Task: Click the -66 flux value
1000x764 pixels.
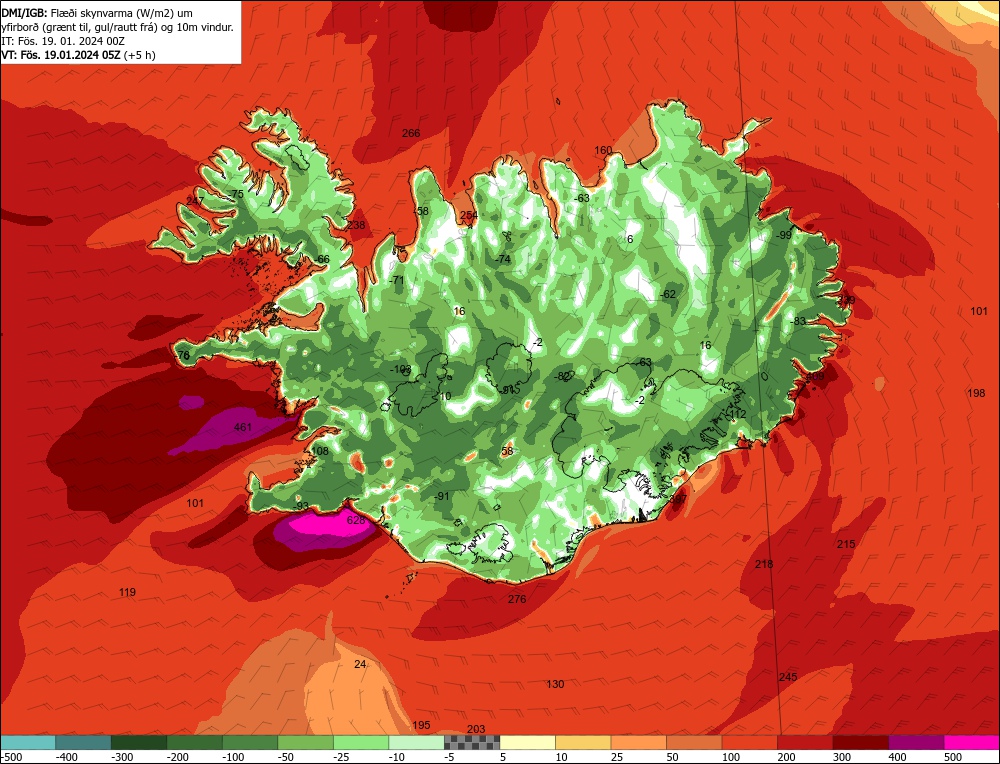Action: 322,259
